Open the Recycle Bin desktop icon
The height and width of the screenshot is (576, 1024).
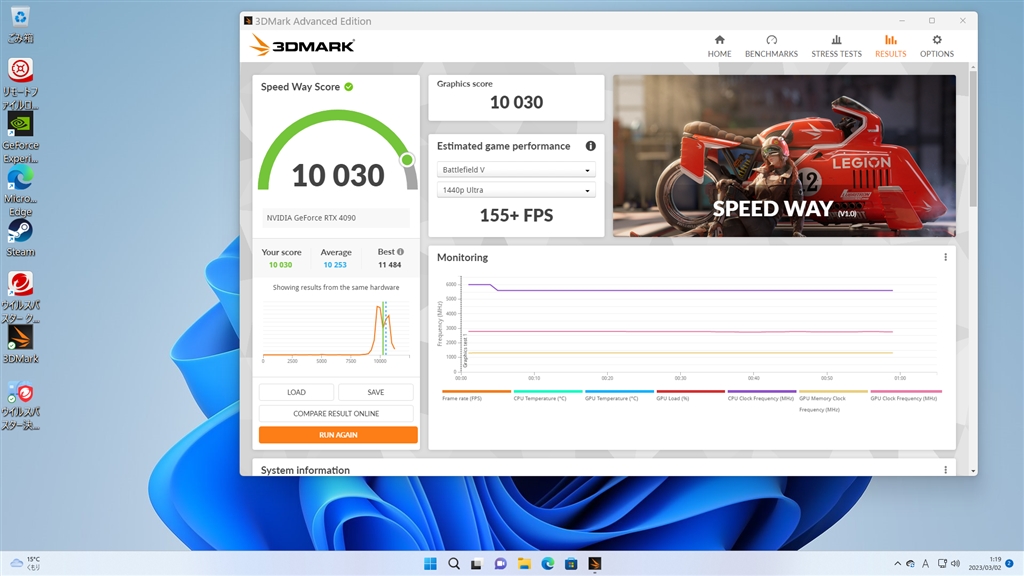[20, 25]
